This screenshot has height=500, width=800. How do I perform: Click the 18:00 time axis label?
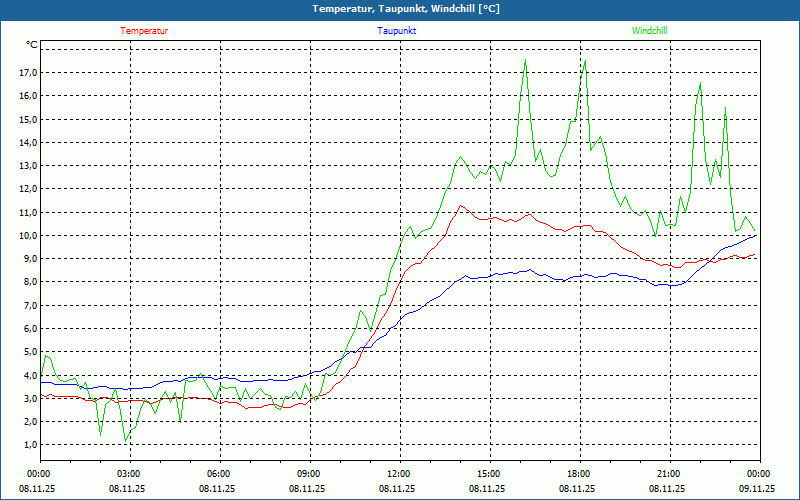(x=579, y=474)
